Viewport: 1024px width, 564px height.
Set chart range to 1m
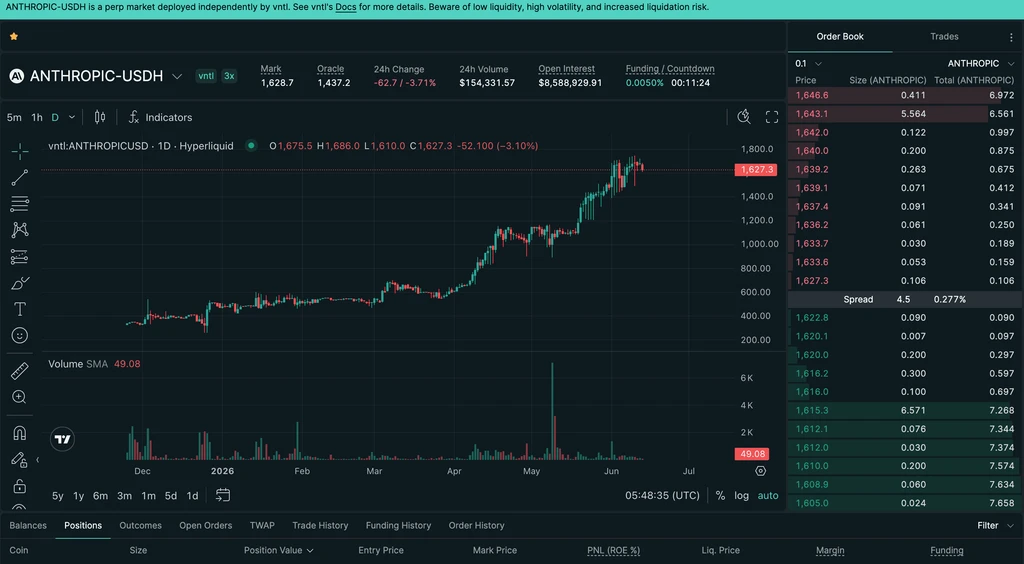148,496
